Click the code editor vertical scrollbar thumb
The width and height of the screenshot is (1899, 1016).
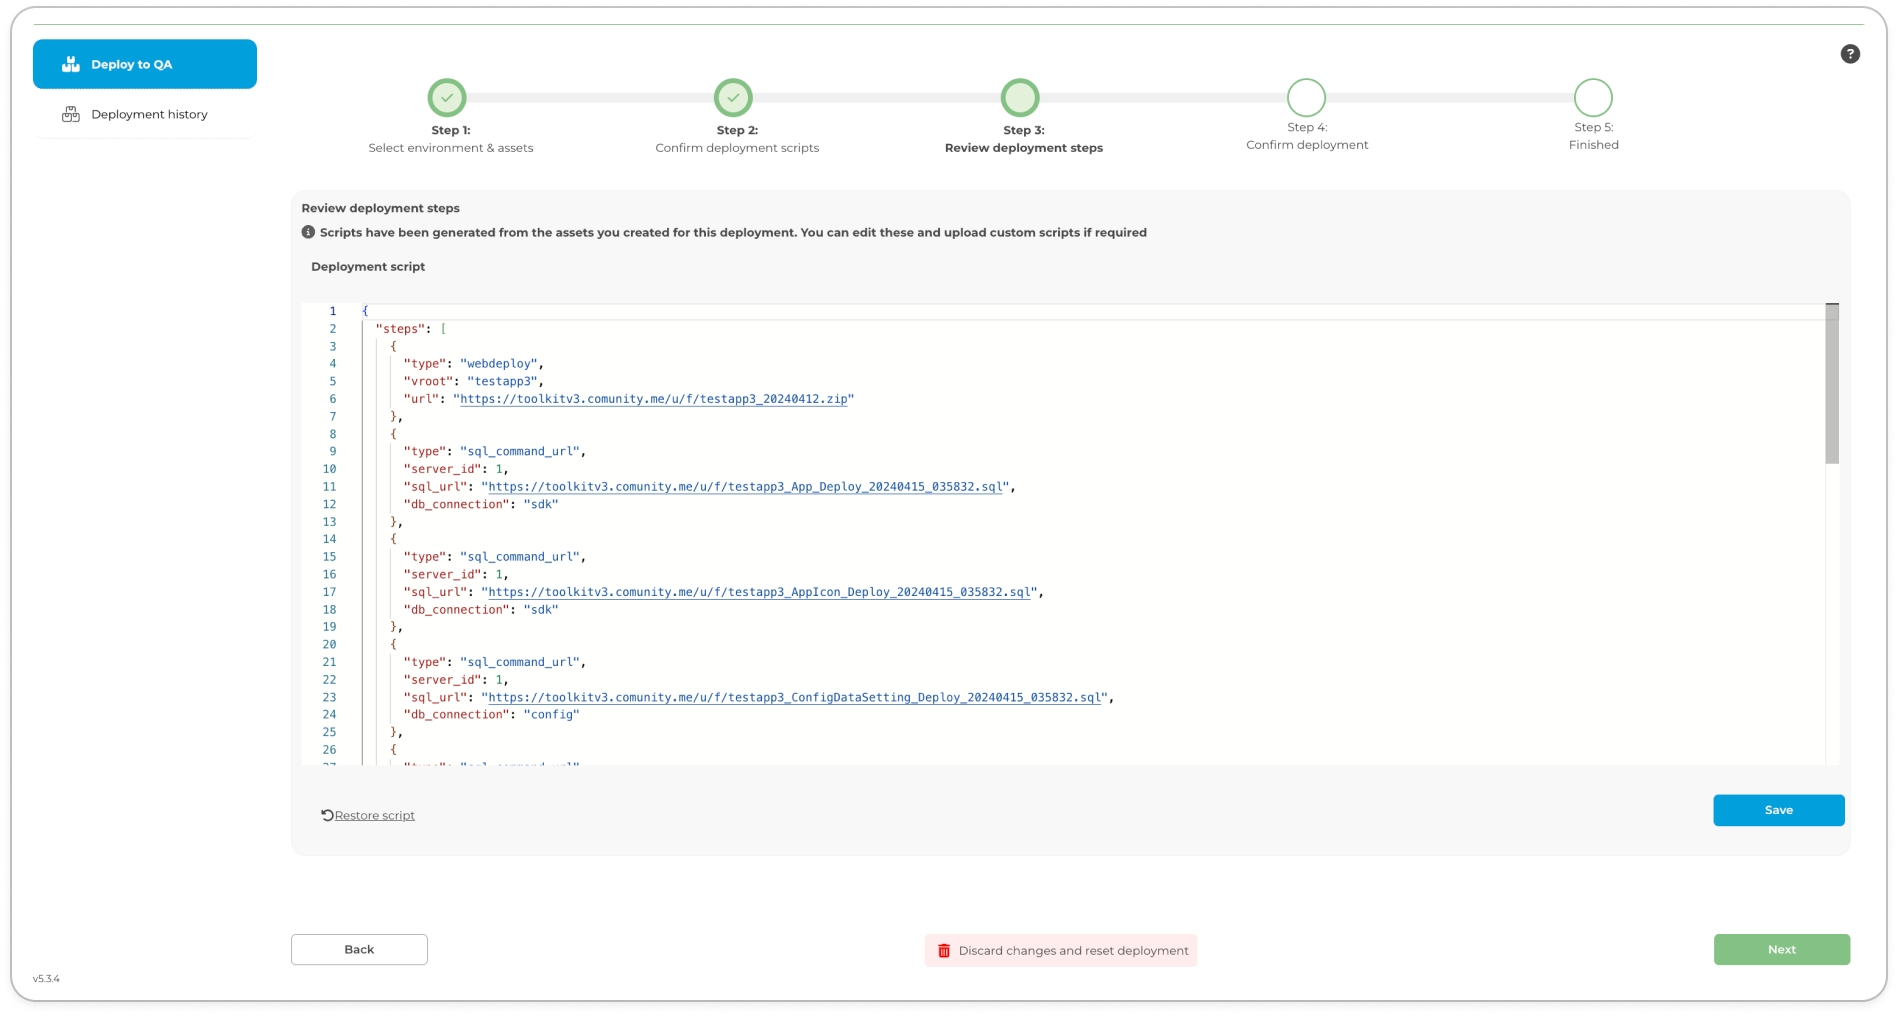[x=1831, y=384]
